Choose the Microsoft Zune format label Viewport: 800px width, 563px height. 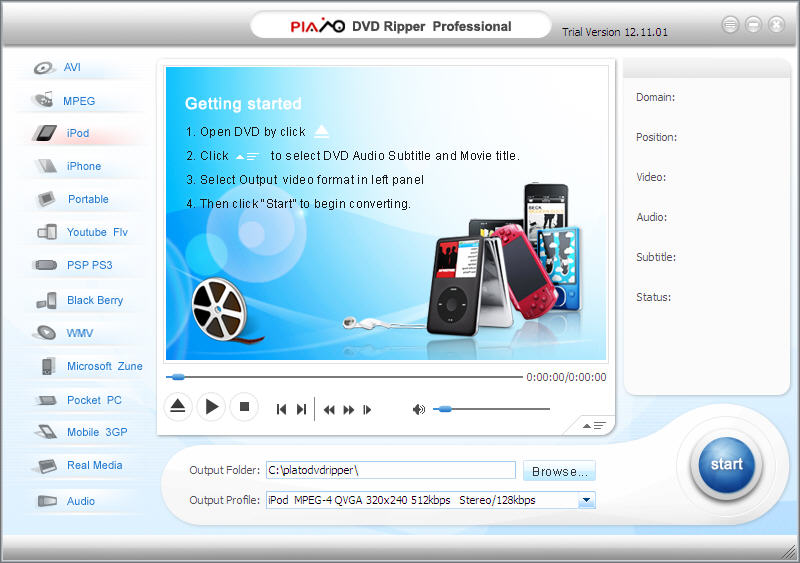105,366
